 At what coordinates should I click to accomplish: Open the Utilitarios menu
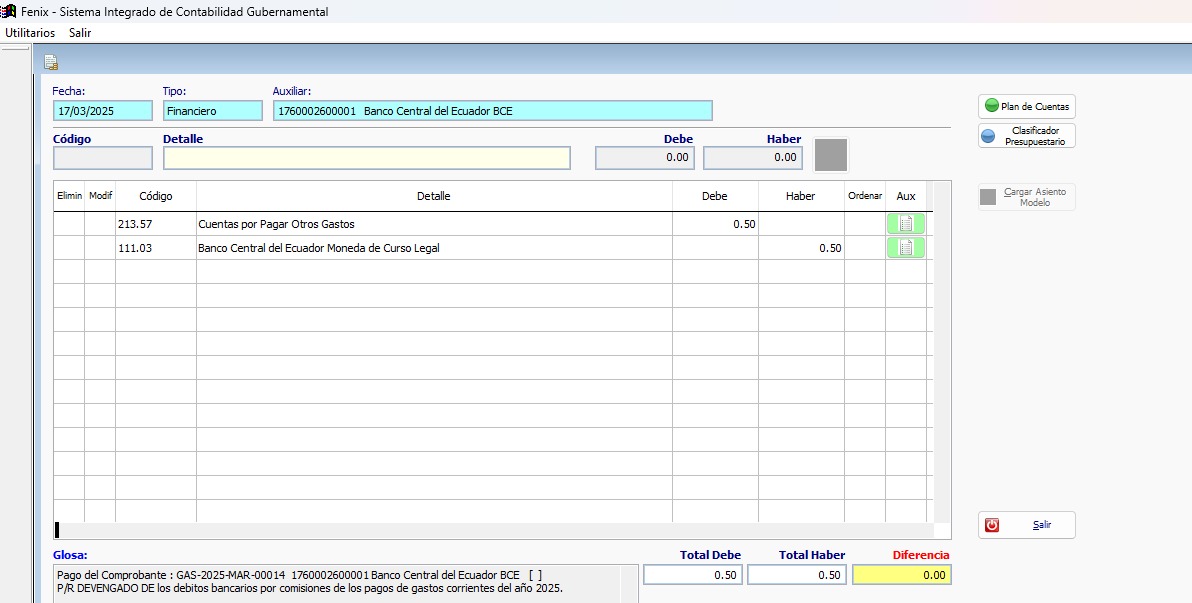pos(30,33)
